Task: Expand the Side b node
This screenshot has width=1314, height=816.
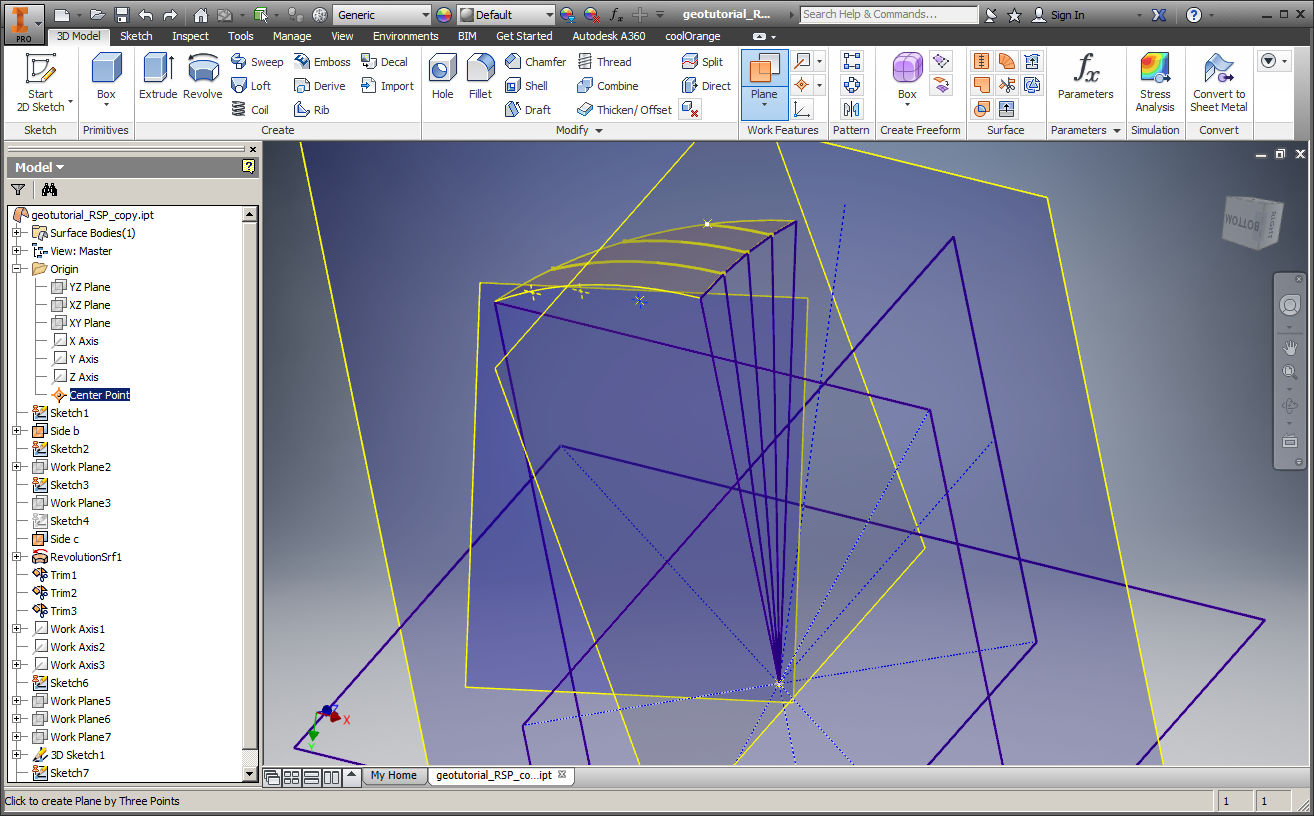Action: point(16,431)
